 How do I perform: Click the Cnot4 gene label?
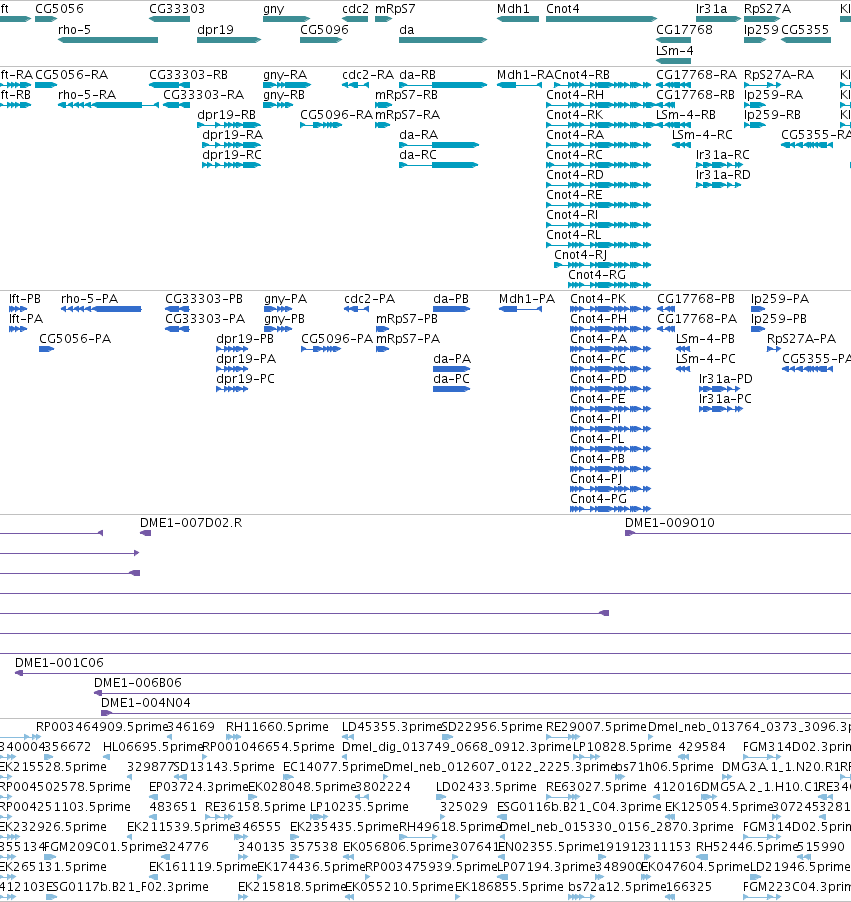point(563,9)
